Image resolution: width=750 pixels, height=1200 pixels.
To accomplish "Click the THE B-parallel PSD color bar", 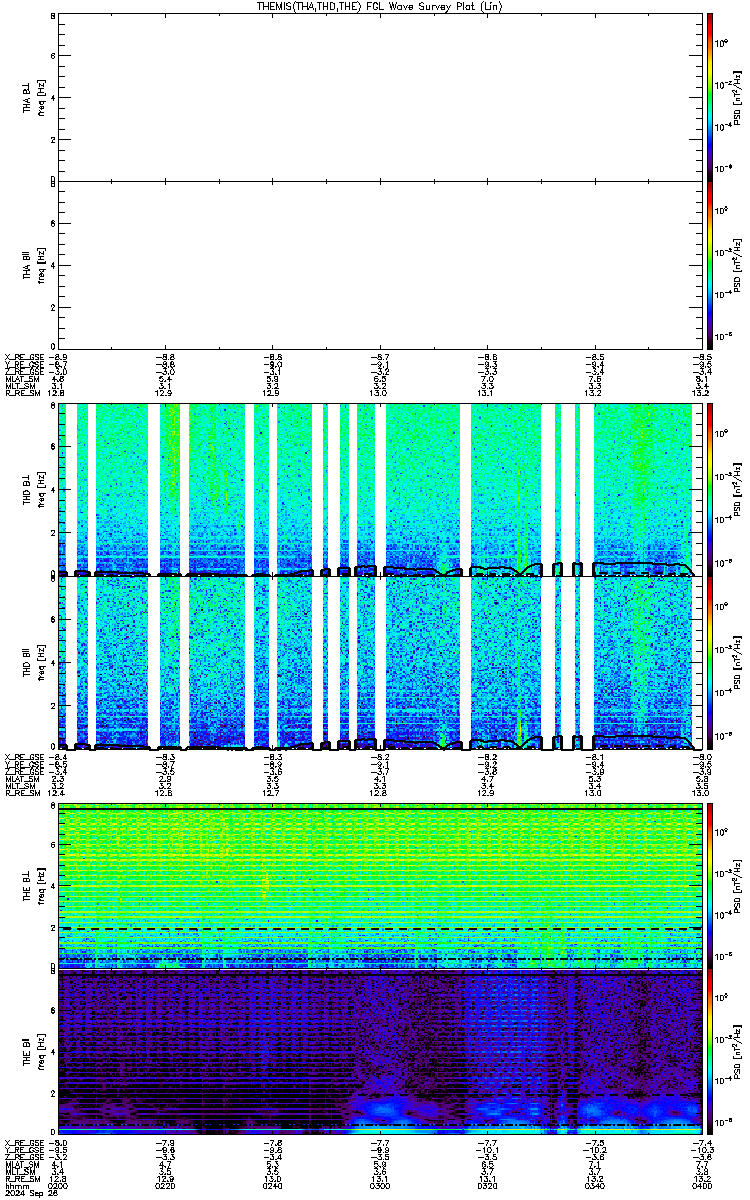I will tap(709, 1050).
